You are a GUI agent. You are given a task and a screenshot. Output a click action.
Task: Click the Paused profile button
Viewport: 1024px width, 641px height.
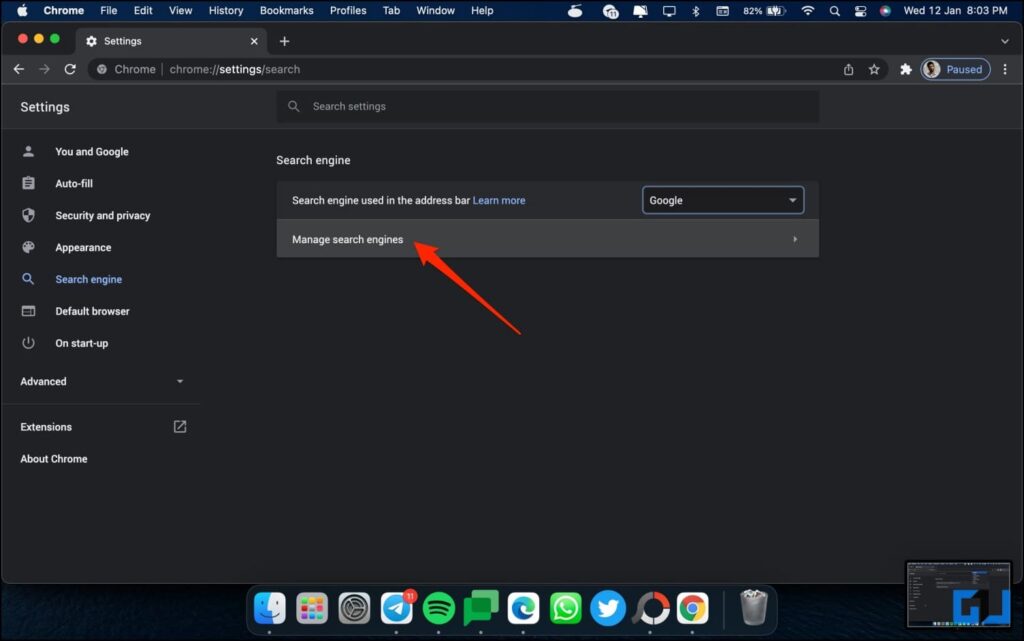(955, 69)
